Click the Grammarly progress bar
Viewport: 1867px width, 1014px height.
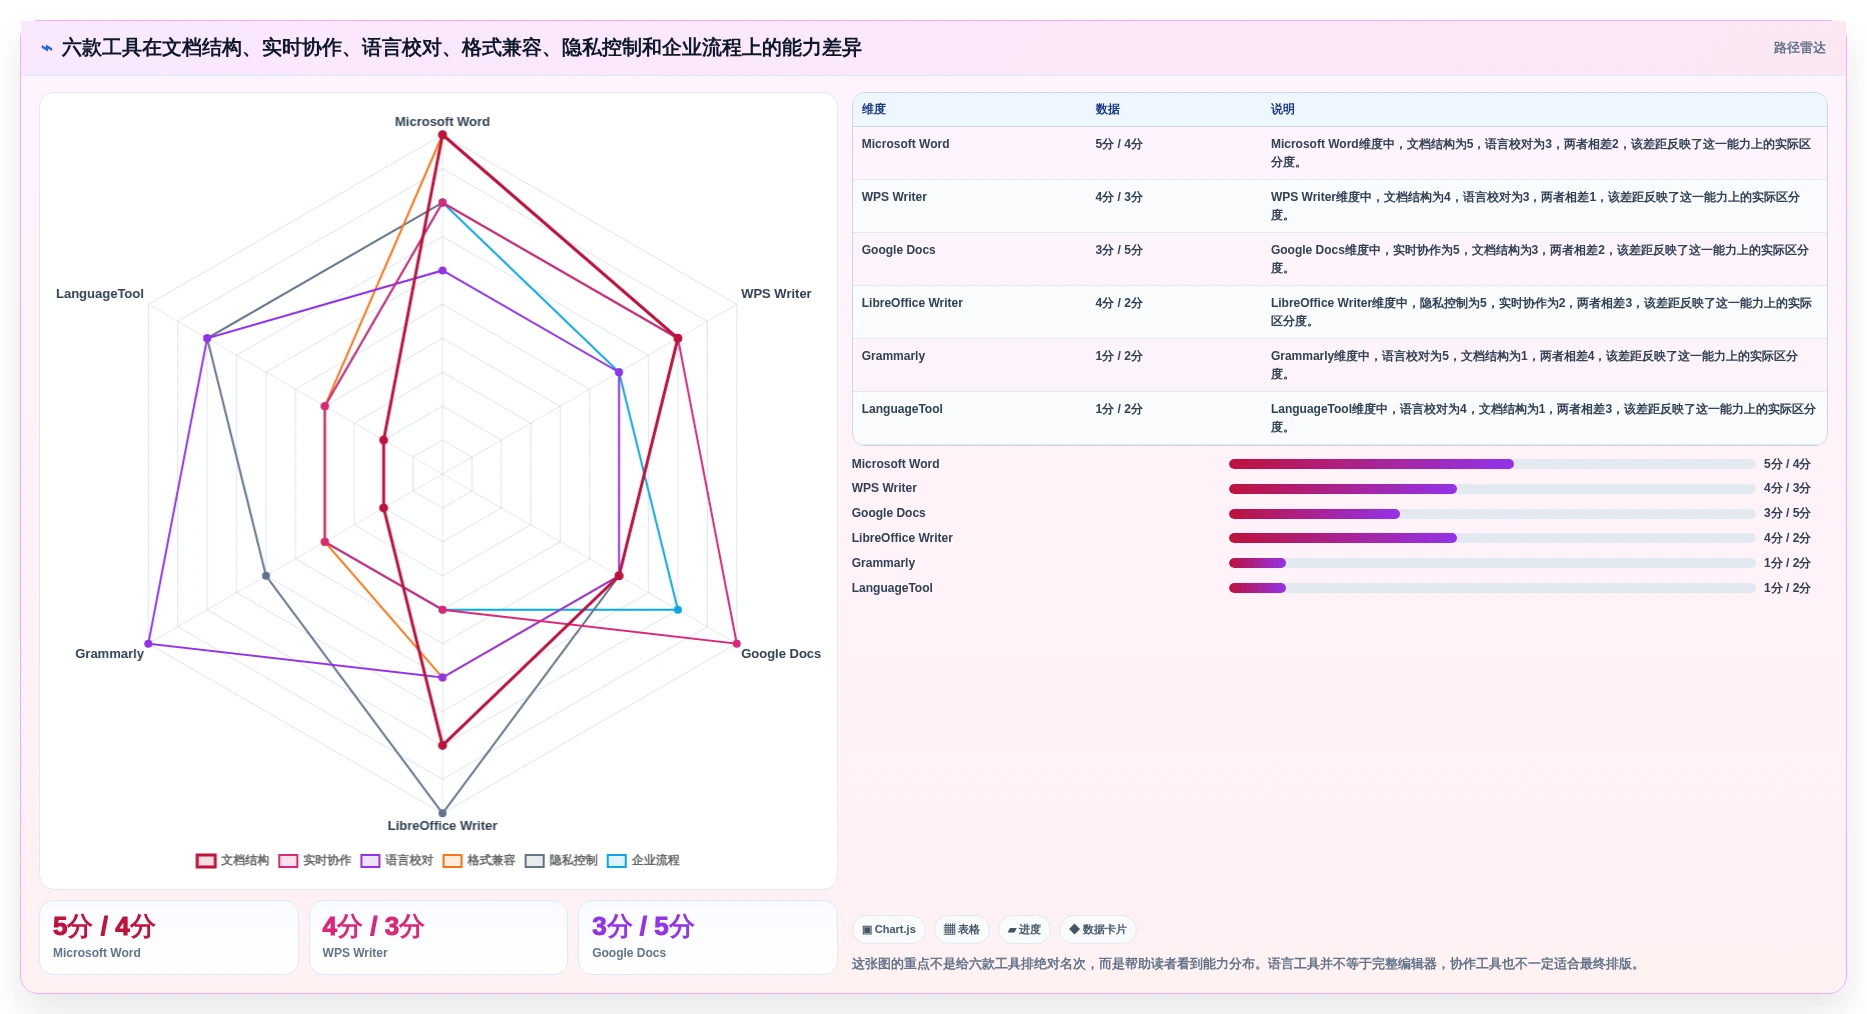click(1492, 563)
